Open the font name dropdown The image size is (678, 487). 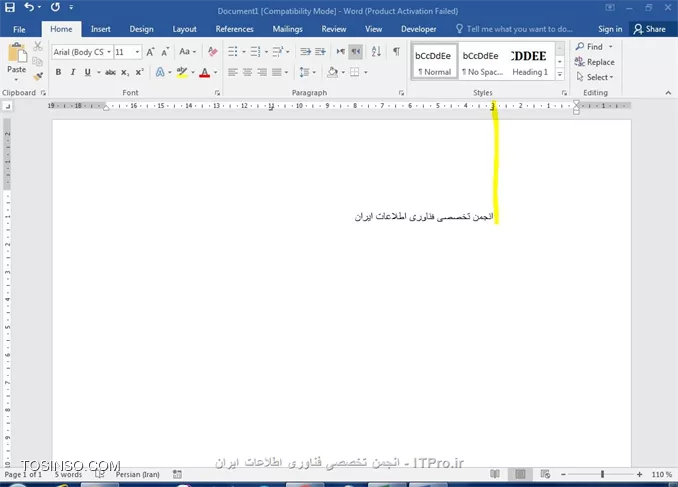pos(109,52)
